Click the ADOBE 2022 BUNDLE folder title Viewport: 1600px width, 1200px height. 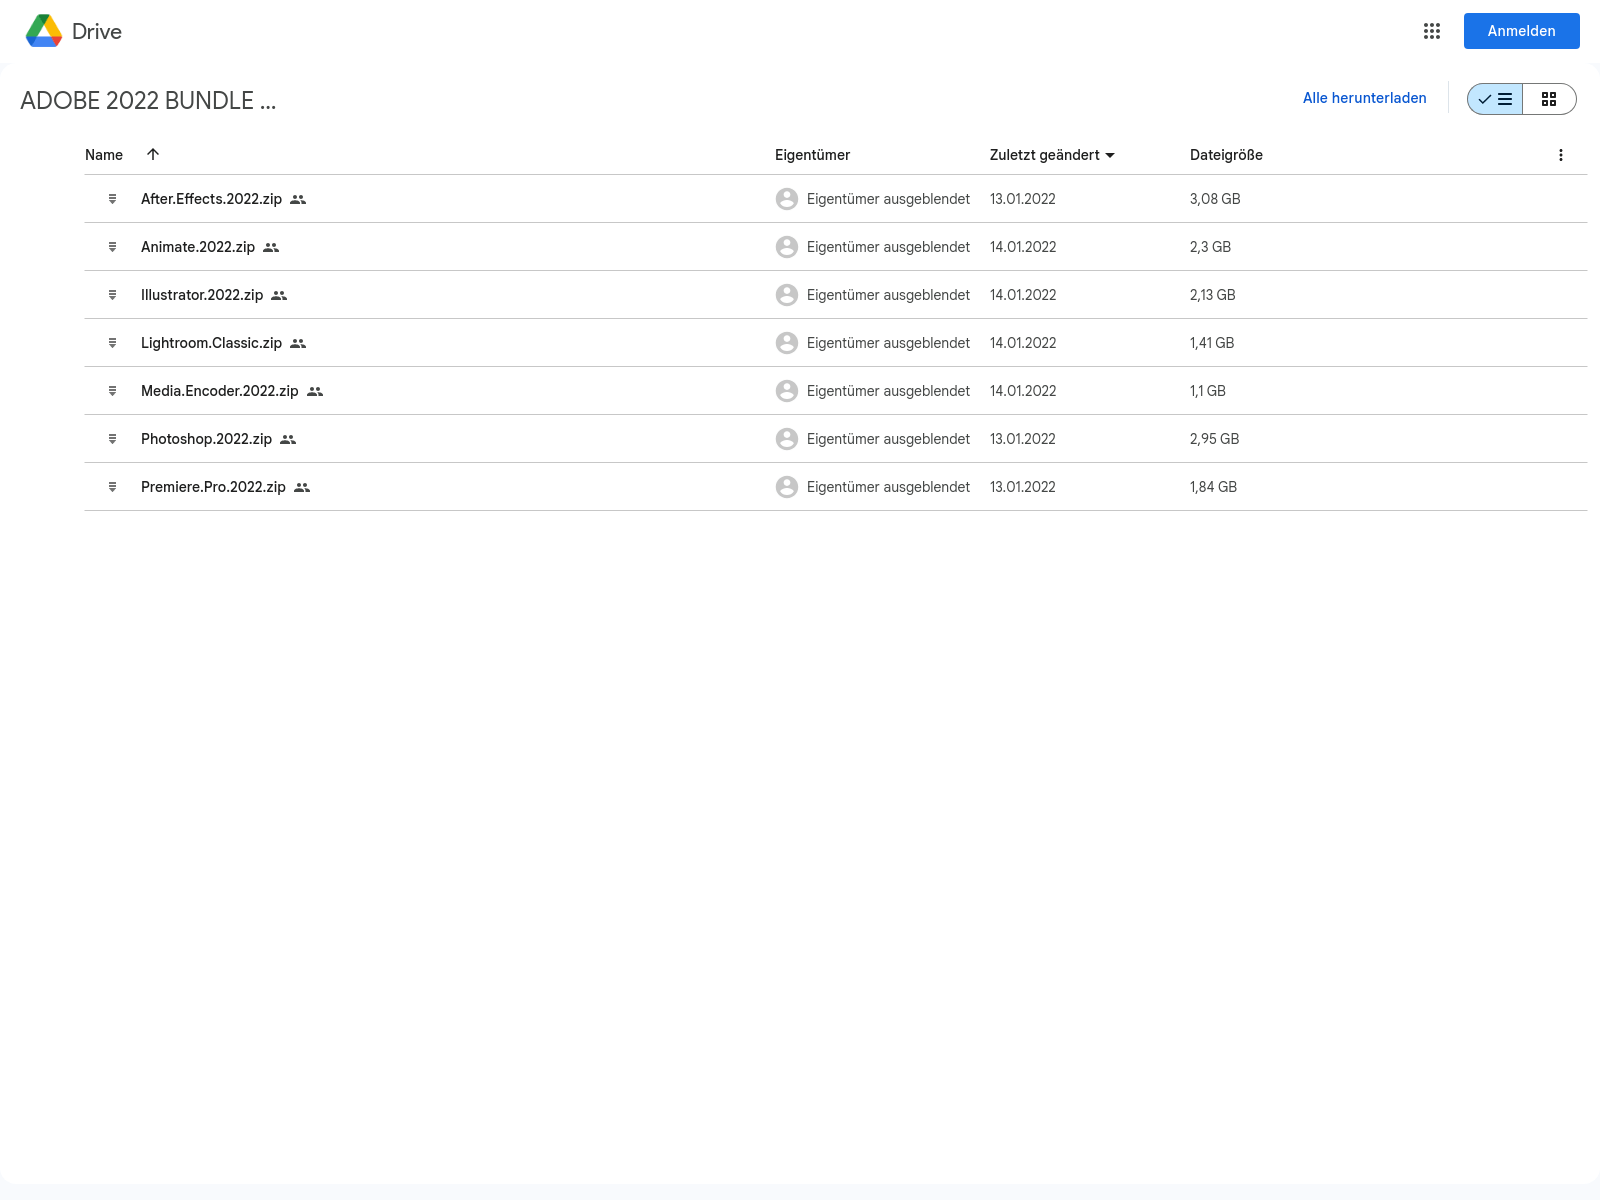click(x=148, y=101)
